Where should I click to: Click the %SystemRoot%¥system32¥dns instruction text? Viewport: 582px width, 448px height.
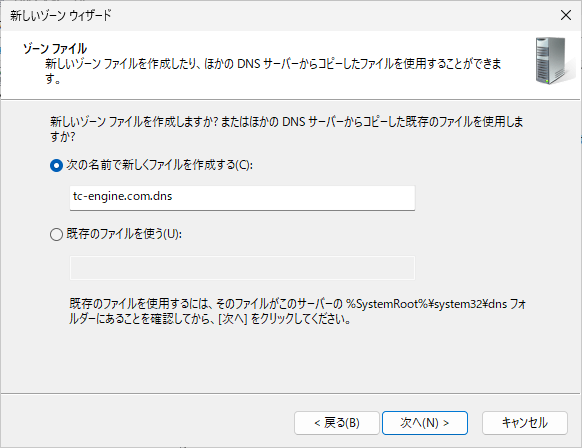[426, 304]
